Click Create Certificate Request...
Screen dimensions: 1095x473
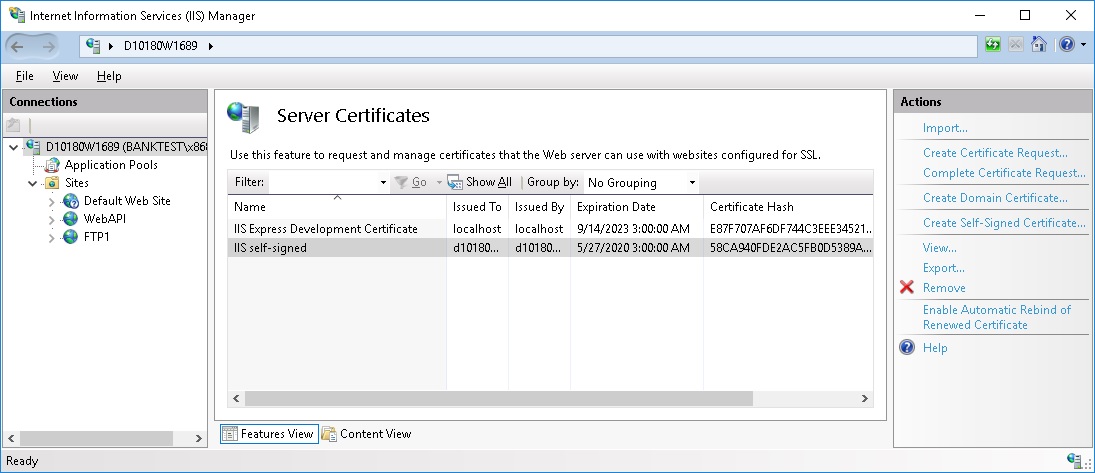[995, 152]
